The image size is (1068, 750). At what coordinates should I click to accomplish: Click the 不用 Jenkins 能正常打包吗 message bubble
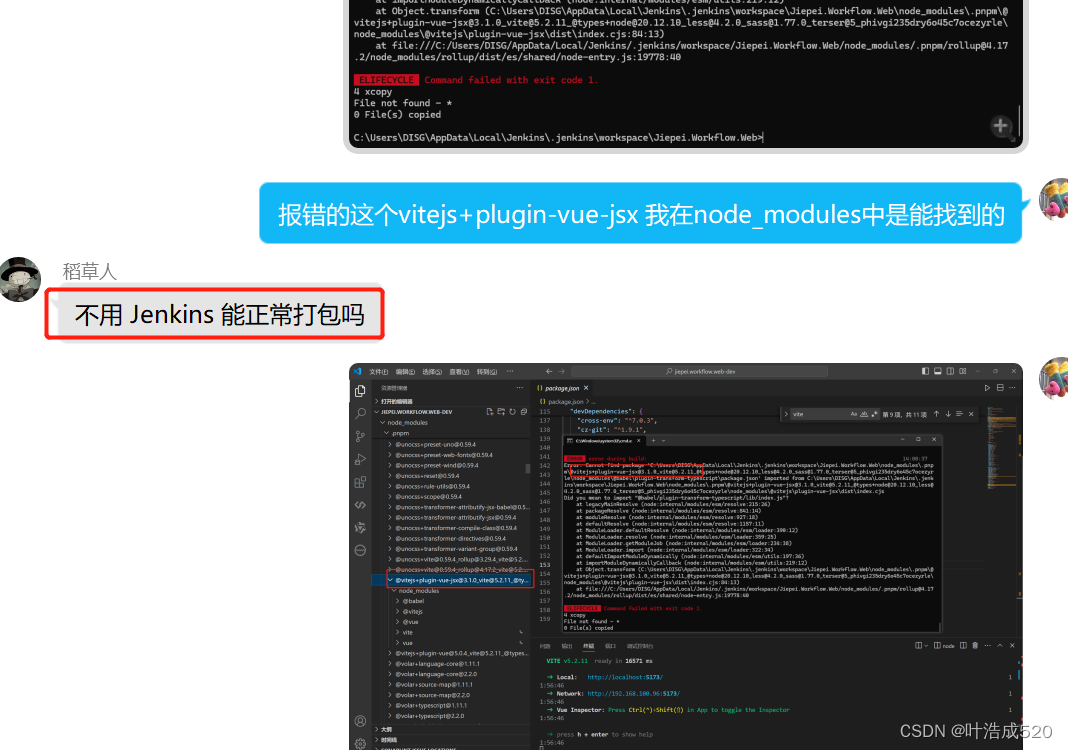[219, 315]
